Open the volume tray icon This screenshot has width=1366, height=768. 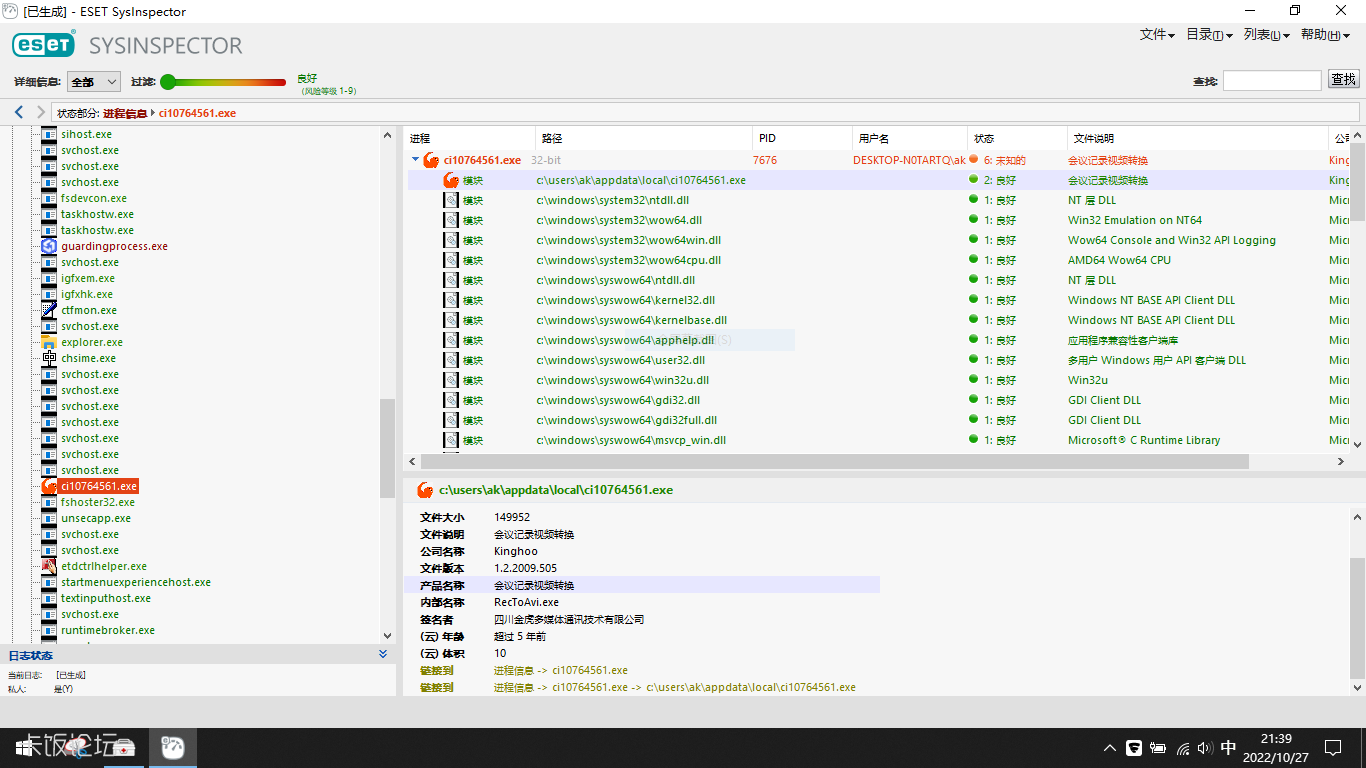pos(1205,748)
